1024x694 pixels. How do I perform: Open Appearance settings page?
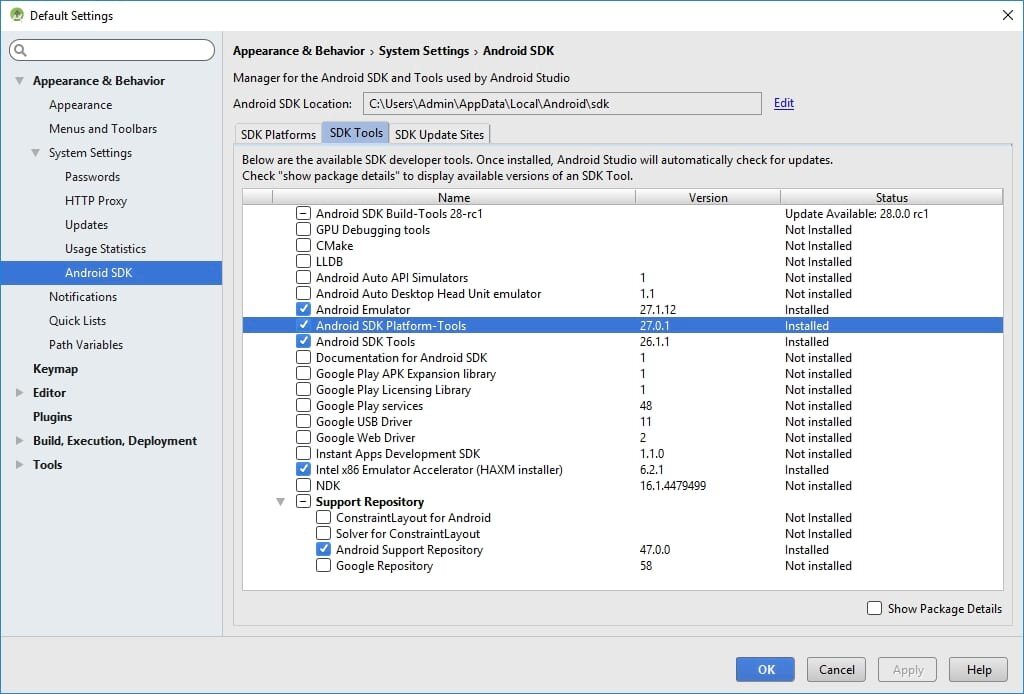pyautogui.click(x=80, y=105)
